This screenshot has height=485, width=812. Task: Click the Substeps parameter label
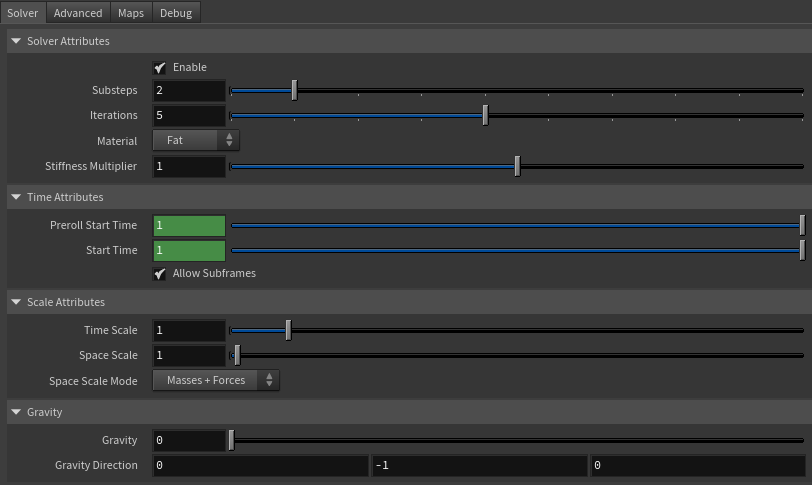tap(114, 90)
